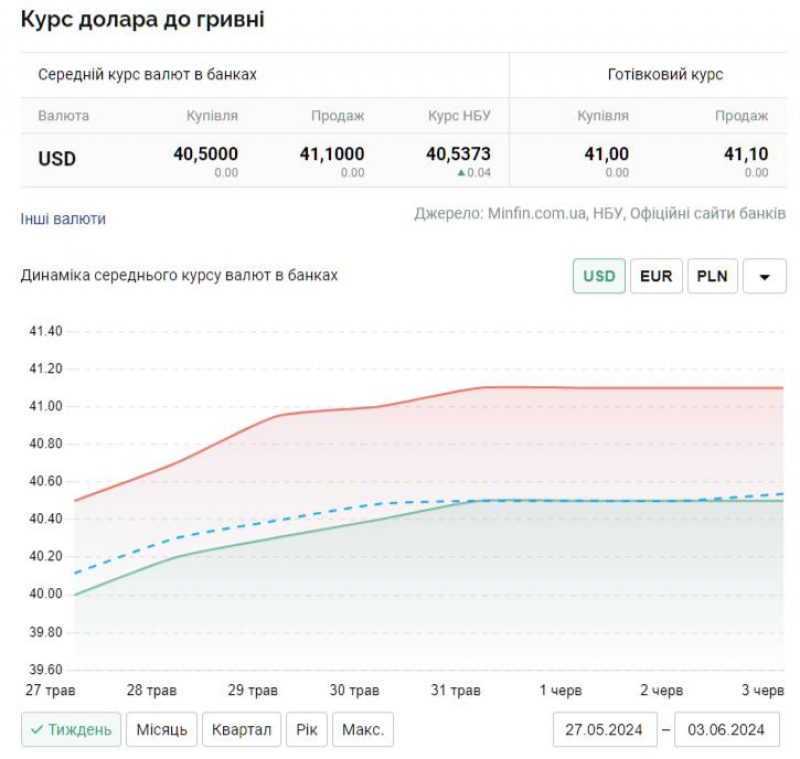
Task: Click the cash sale rate 41,10
Action: 746,154
